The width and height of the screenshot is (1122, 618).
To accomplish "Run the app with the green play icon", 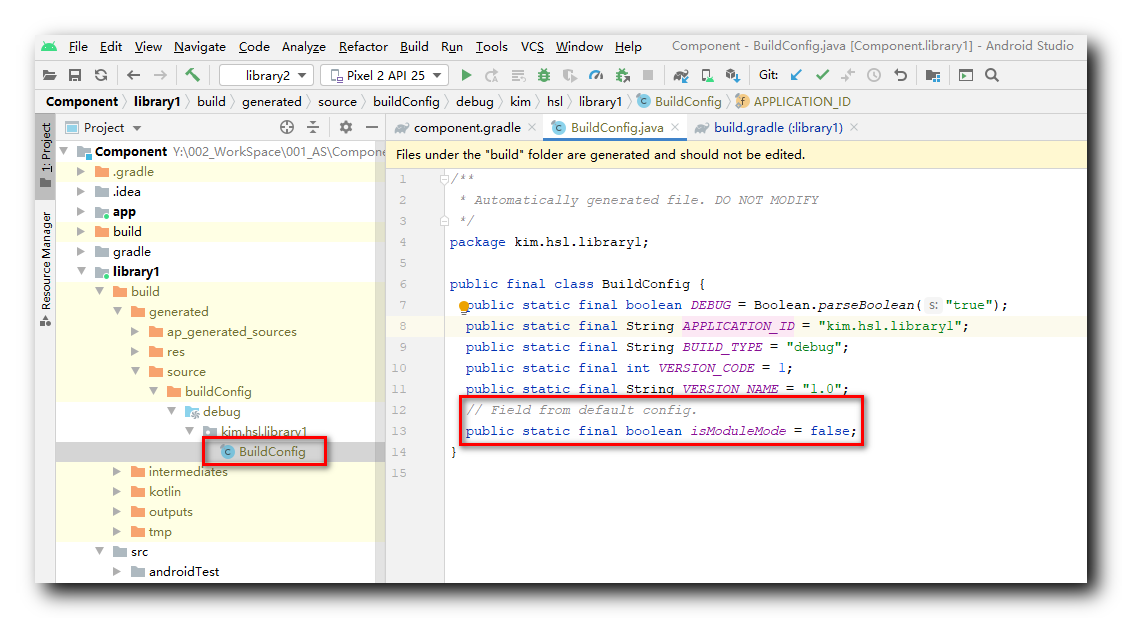I will pyautogui.click(x=467, y=75).
